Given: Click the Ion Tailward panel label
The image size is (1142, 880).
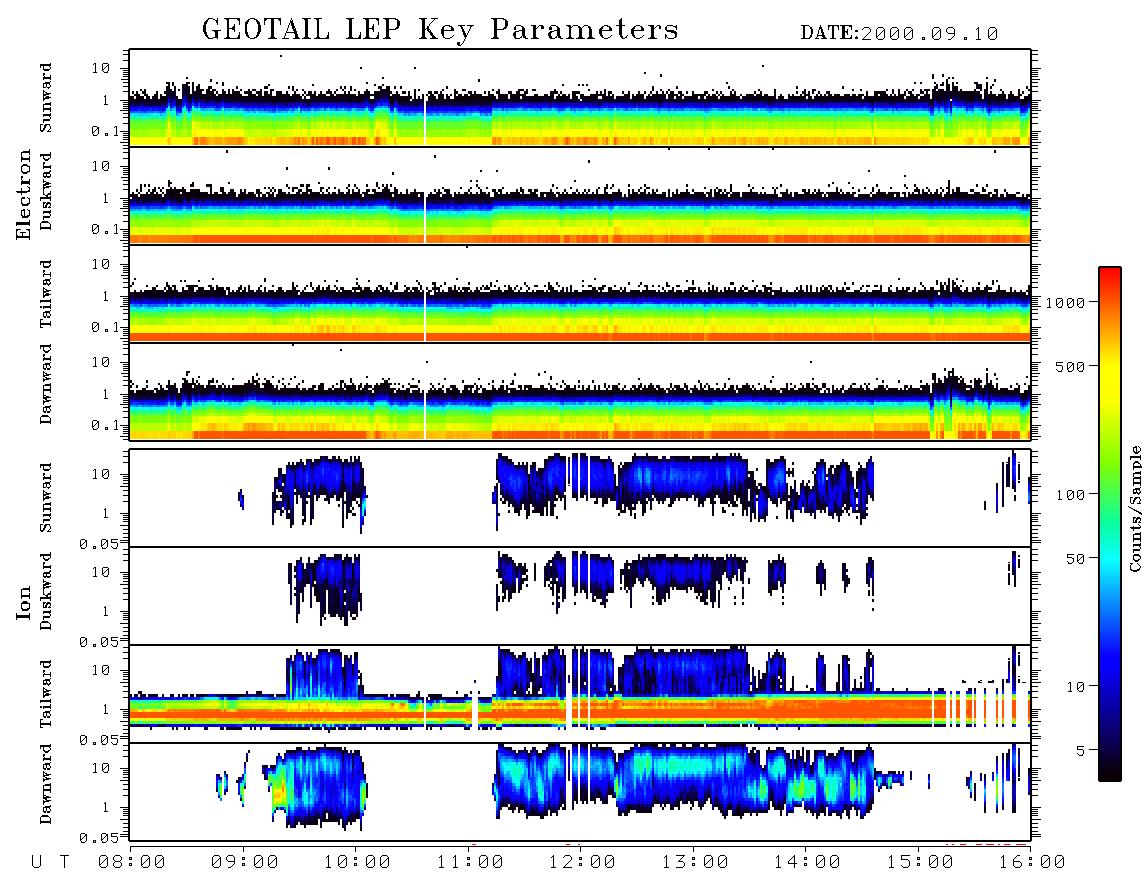Looking at the screenshot, I should point(46,694).
